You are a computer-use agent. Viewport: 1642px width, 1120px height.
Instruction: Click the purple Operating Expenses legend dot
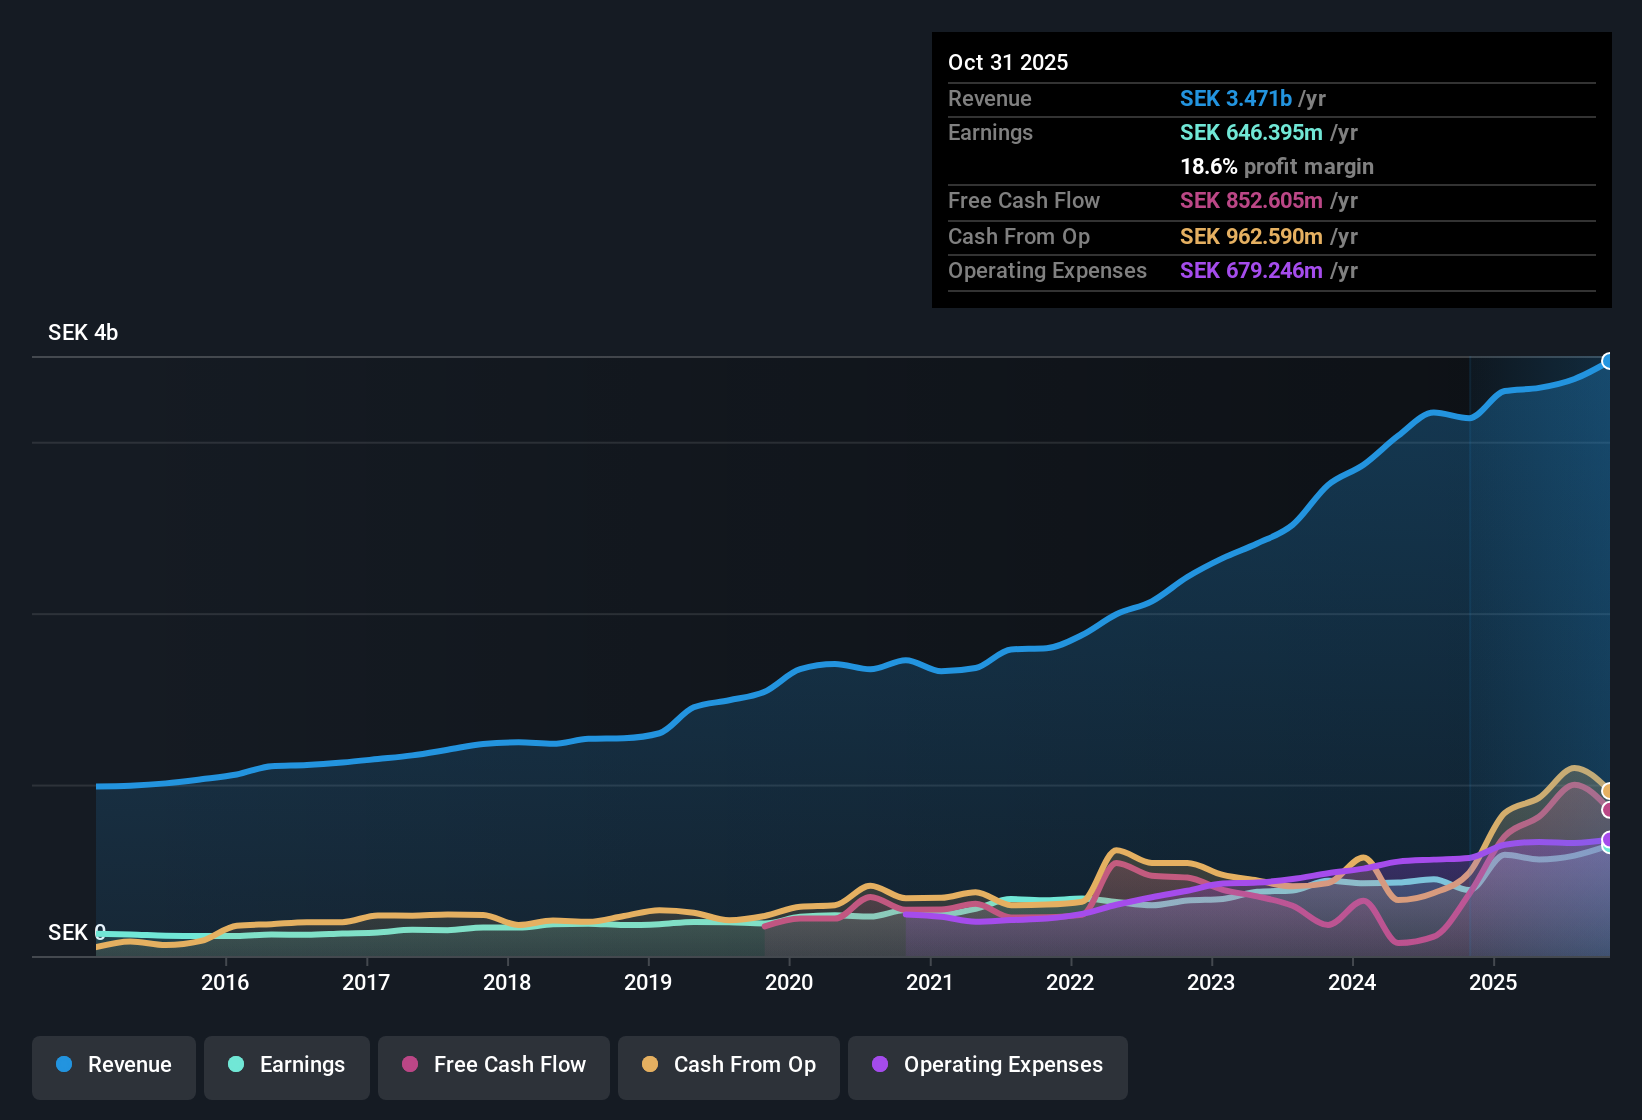point(879,1065)
